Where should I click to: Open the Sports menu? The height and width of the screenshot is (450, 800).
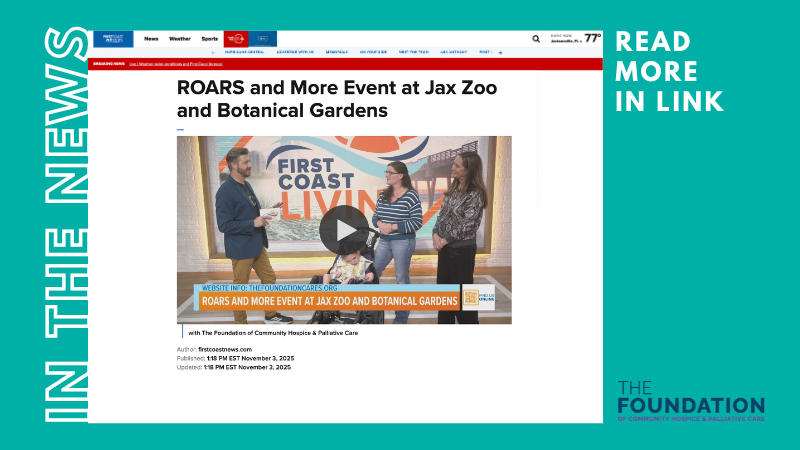click(210, 39)
